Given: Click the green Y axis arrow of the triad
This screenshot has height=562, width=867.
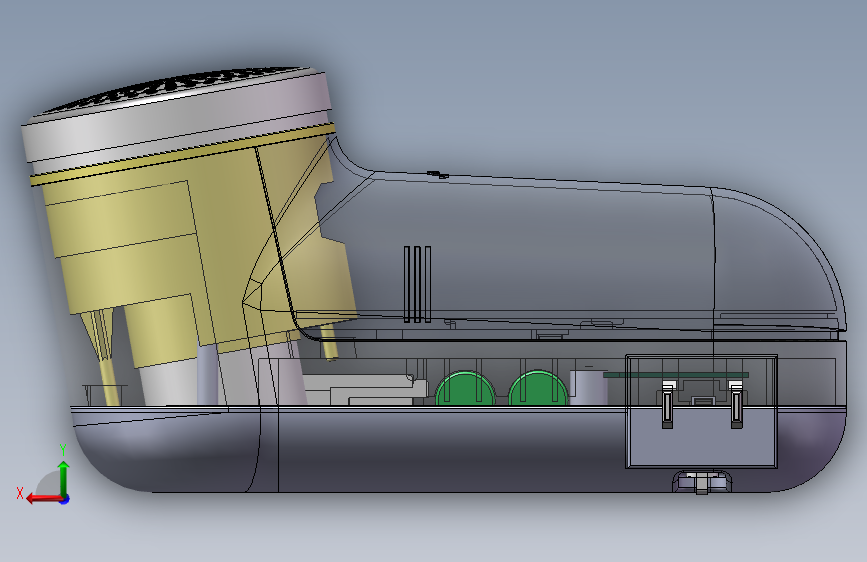Looking at the screenshot, I should (x=64, y=478).
